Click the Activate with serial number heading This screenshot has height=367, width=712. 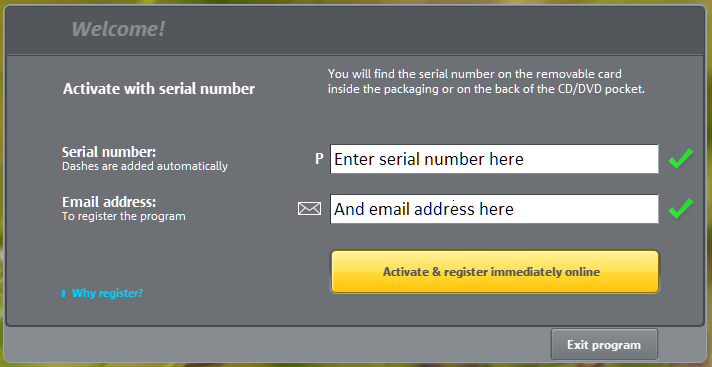[159, 89]
